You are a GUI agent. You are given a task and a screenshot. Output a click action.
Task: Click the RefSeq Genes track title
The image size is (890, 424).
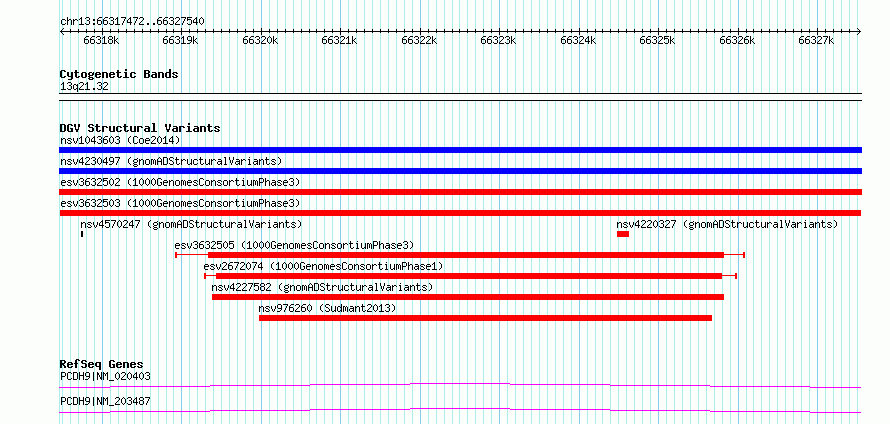click(102, 364)
